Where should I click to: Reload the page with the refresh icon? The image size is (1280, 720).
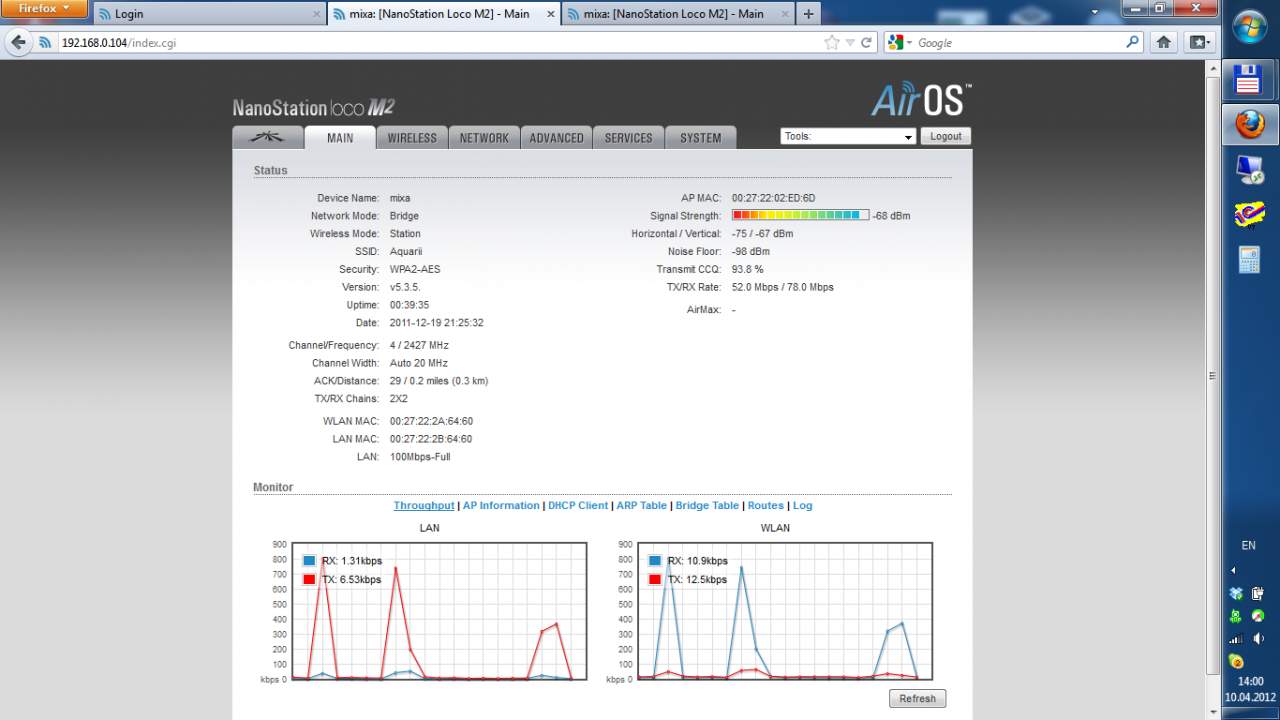click(x=867, y=43)
